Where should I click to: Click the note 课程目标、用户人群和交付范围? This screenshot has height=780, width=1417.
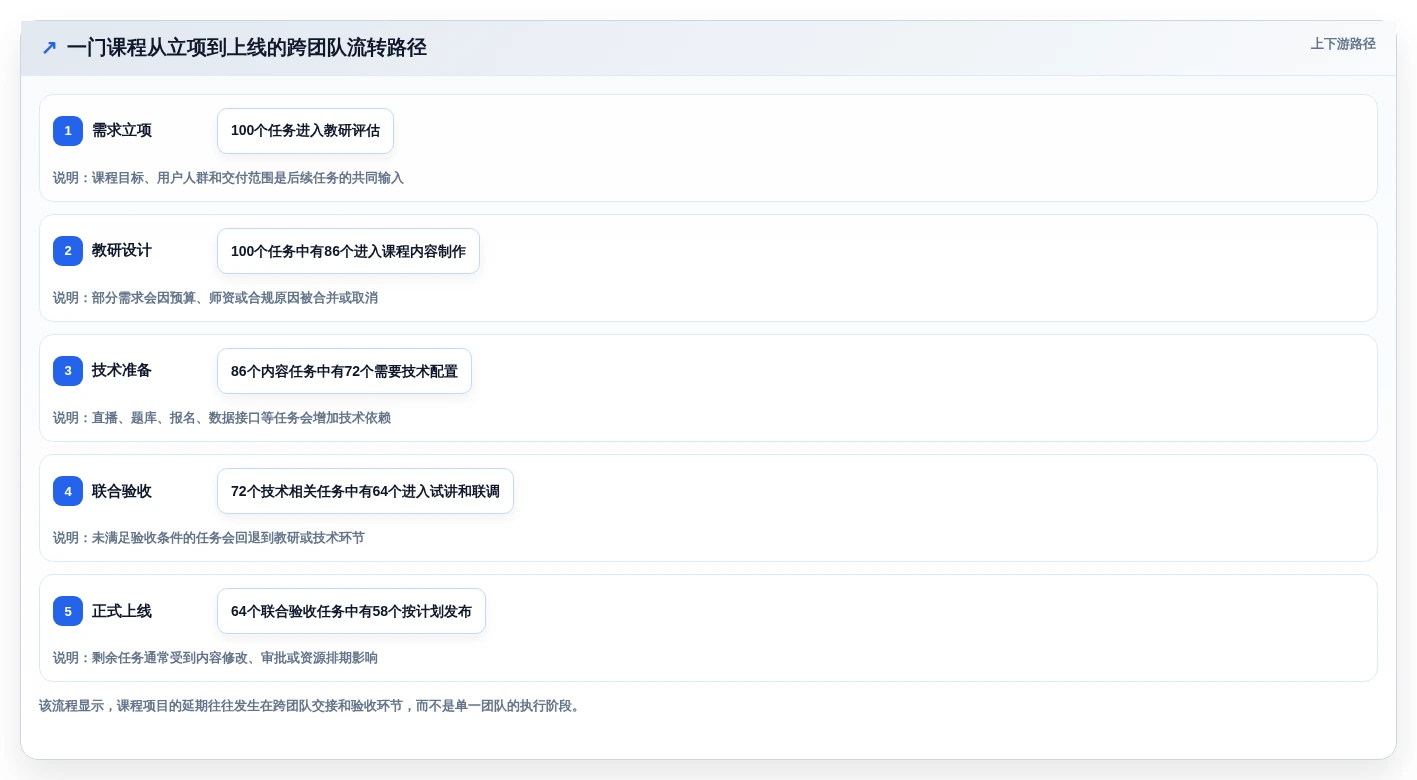point(228,178)
